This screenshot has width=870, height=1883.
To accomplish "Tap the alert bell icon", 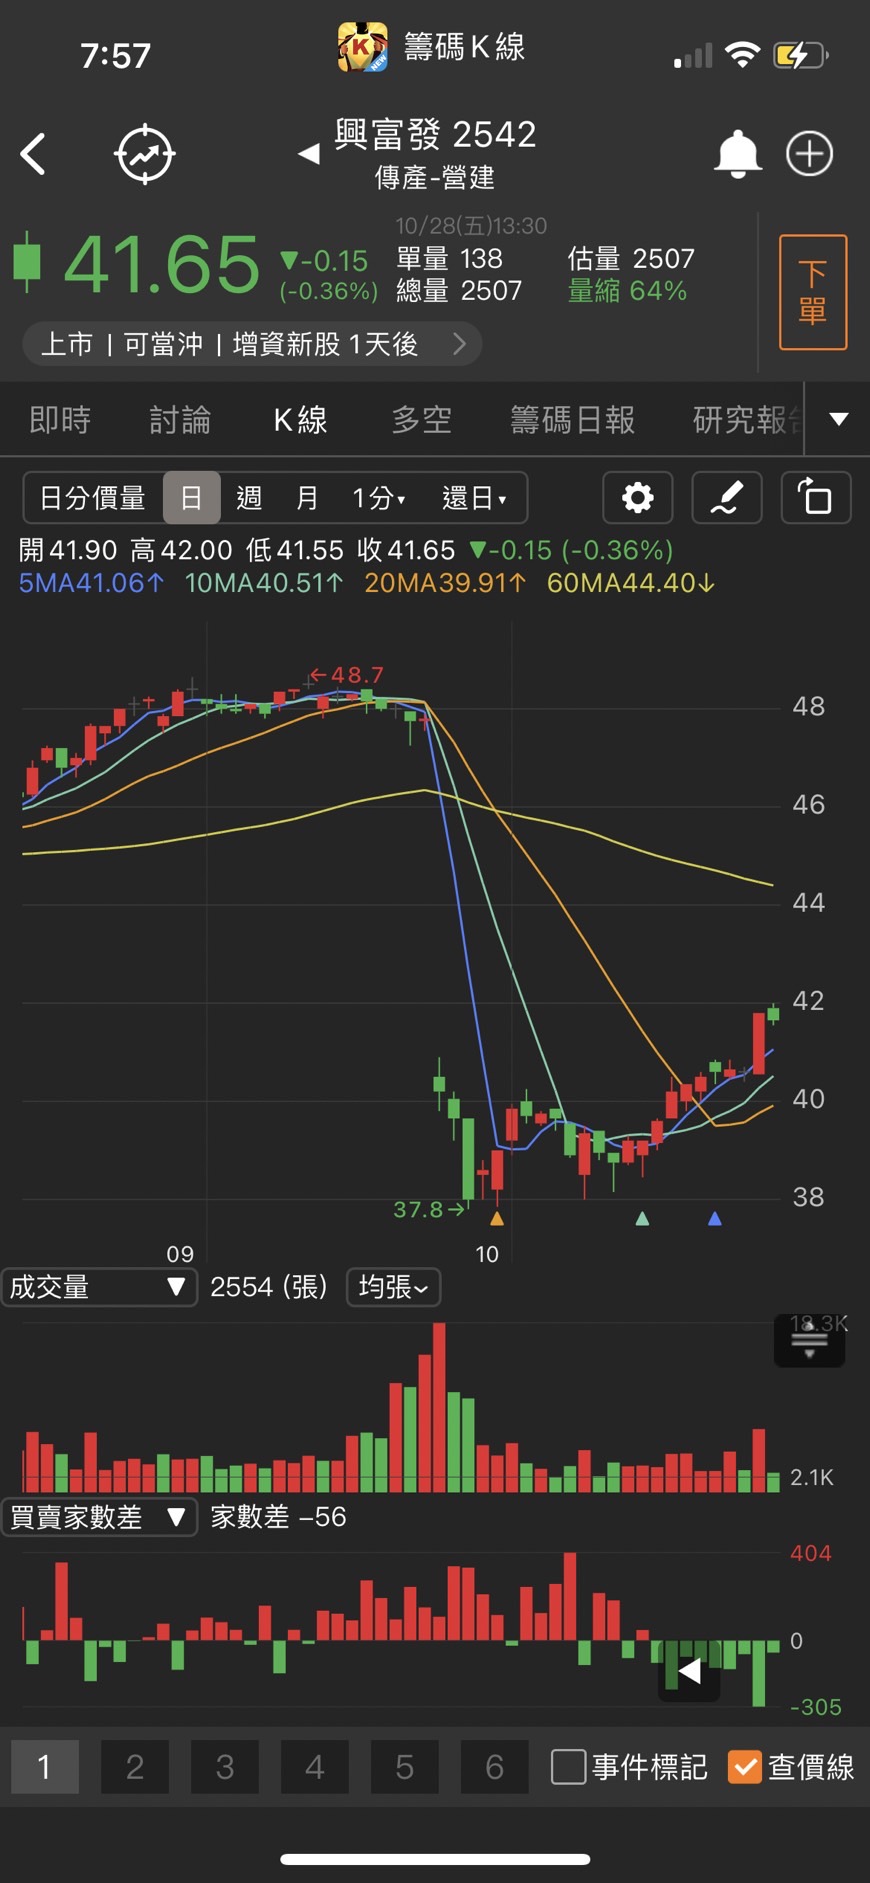I will (x=737, y=154).
